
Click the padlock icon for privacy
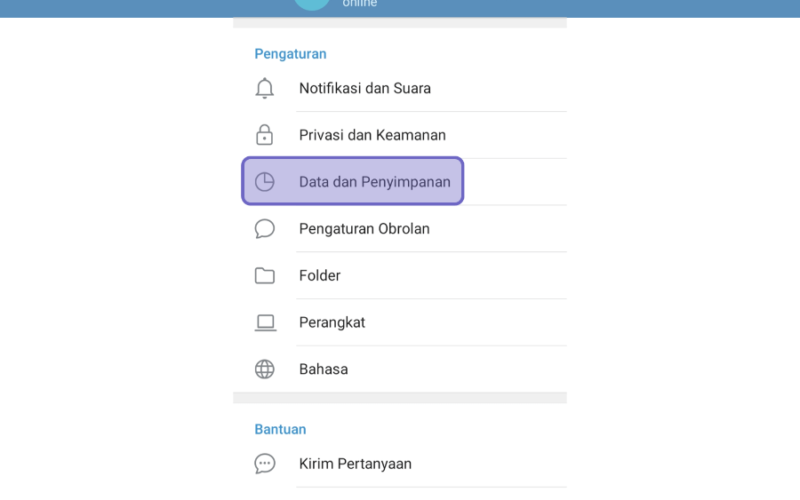[264, 135]
